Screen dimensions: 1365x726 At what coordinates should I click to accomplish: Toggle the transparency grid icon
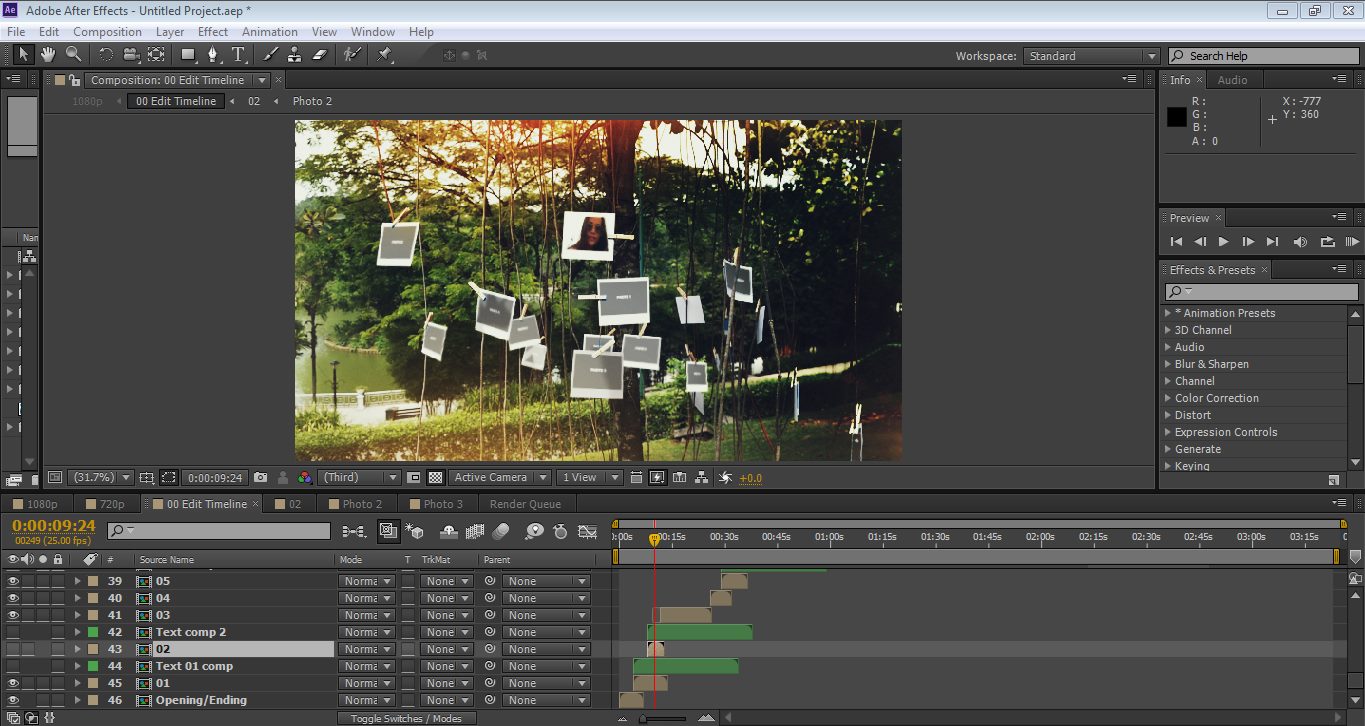(435, 478)
